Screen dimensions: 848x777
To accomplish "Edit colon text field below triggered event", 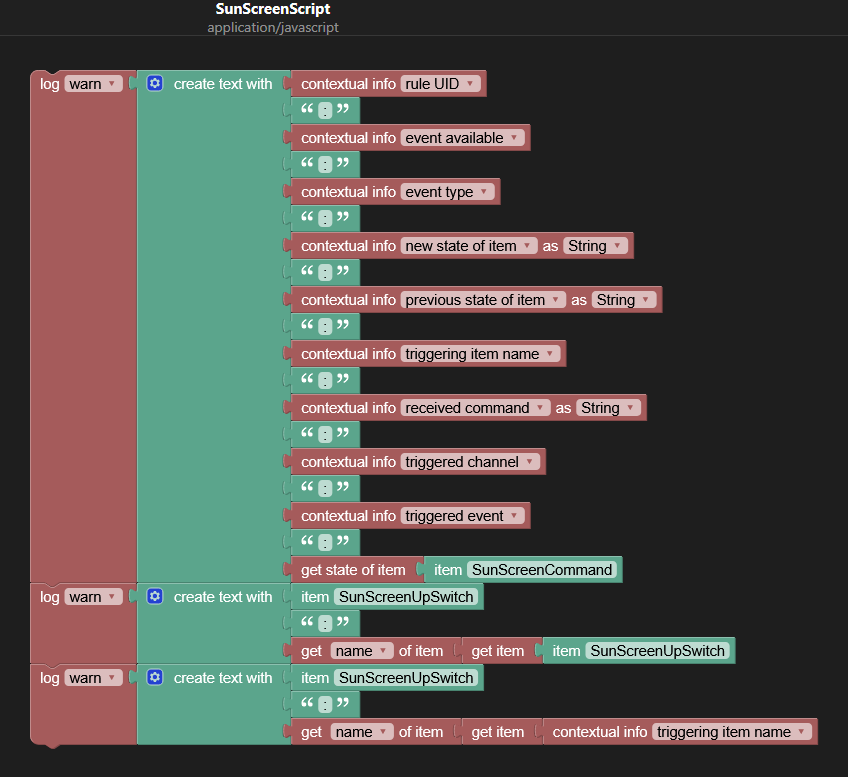I will [325, 543].
